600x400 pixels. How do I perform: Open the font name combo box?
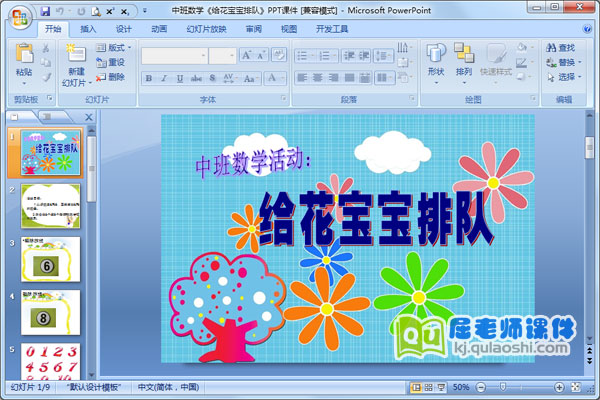174,56
